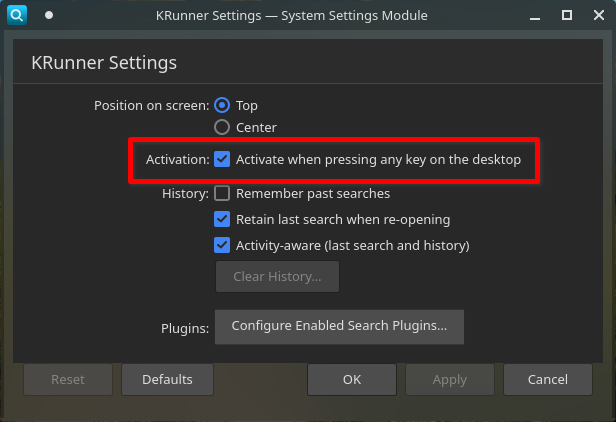616x422 pixels.
Task: Select the Top position radio button
Action: coord(222,105)
